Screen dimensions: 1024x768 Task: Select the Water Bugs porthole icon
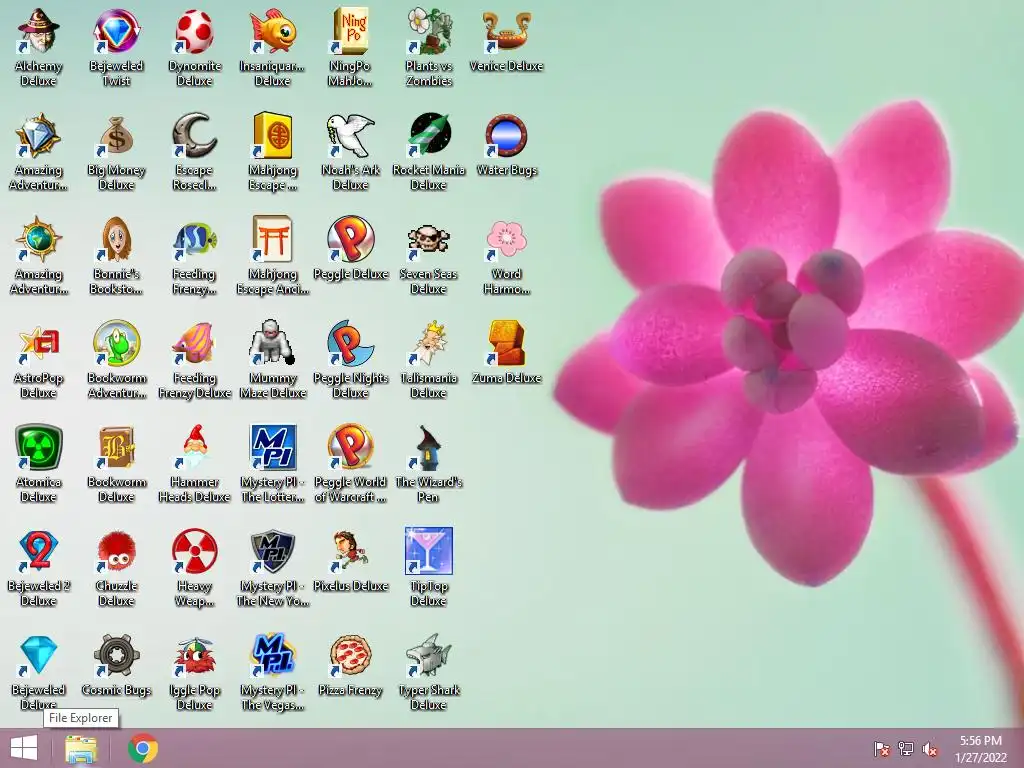point(507,136)
